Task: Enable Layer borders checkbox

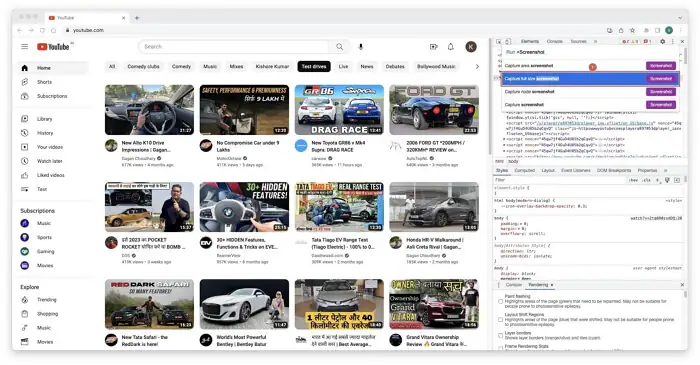Action: coord(500,336)
